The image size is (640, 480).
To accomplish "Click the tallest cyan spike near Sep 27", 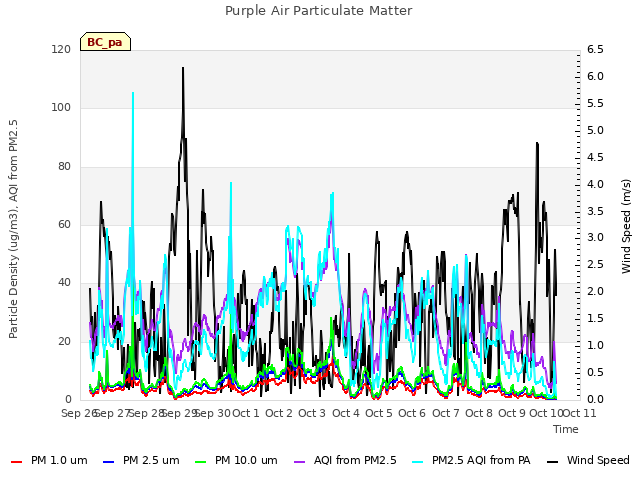I will pos(133,95).
